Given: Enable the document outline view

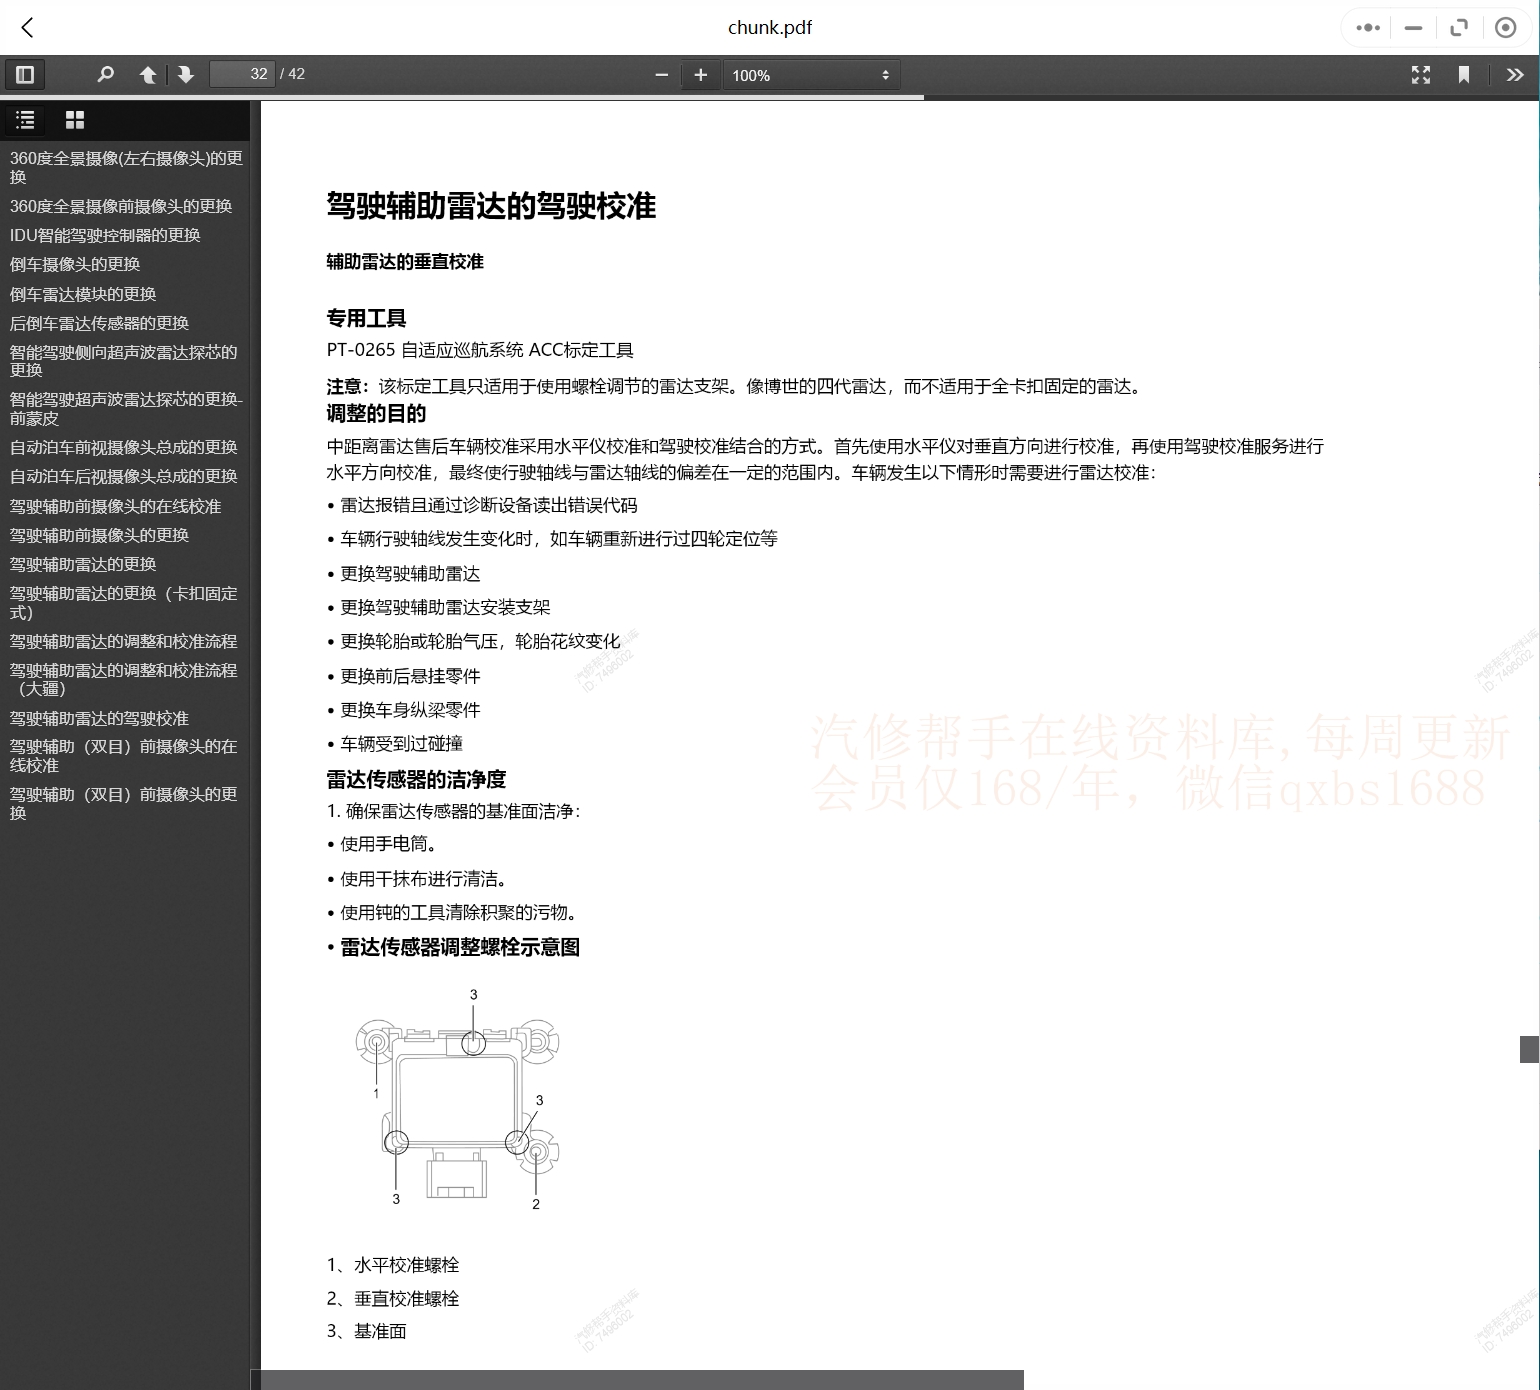Looking at the screenshot, I should (25, 120).
